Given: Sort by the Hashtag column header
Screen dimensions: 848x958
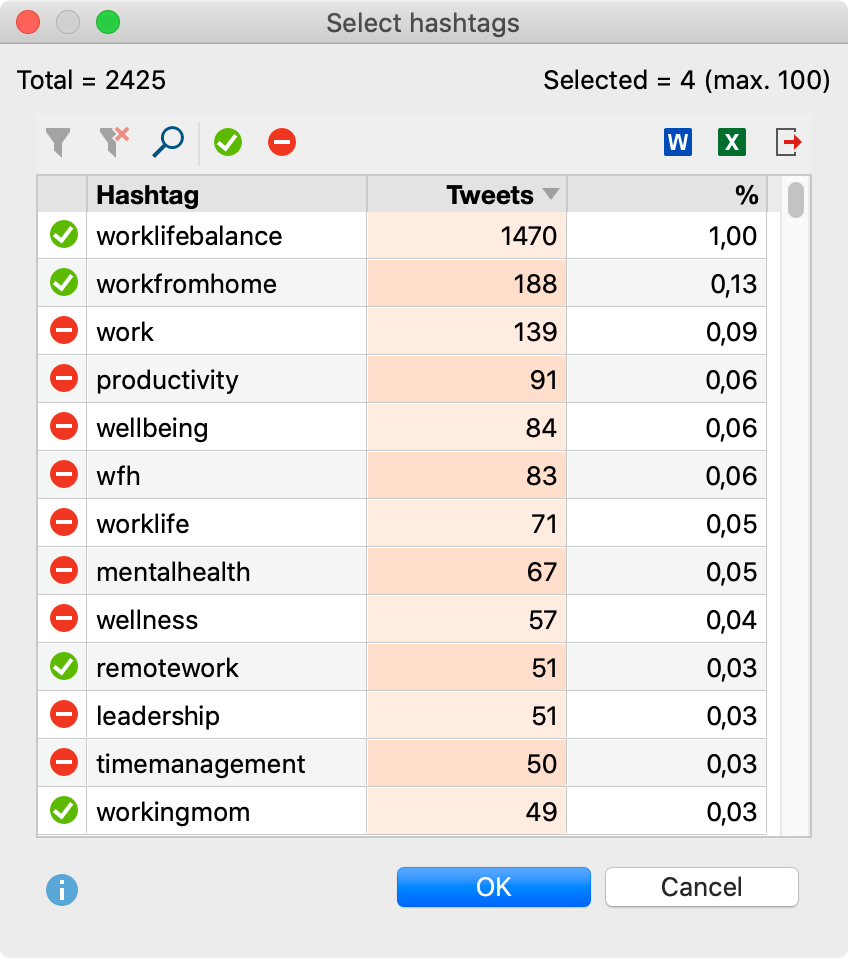Looking at the screenshot, I should click(226, 195).
